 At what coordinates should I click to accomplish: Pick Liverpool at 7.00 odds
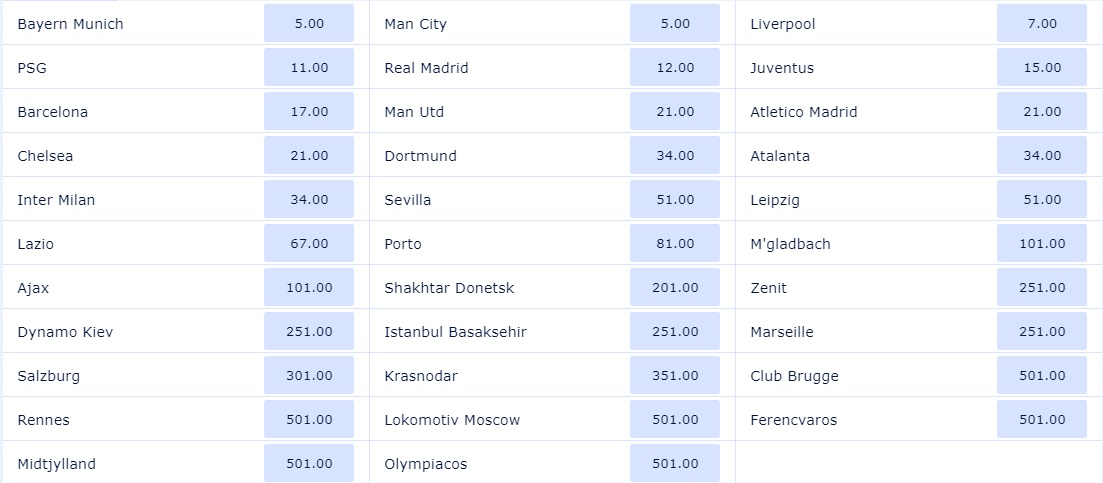point(1041,24)
